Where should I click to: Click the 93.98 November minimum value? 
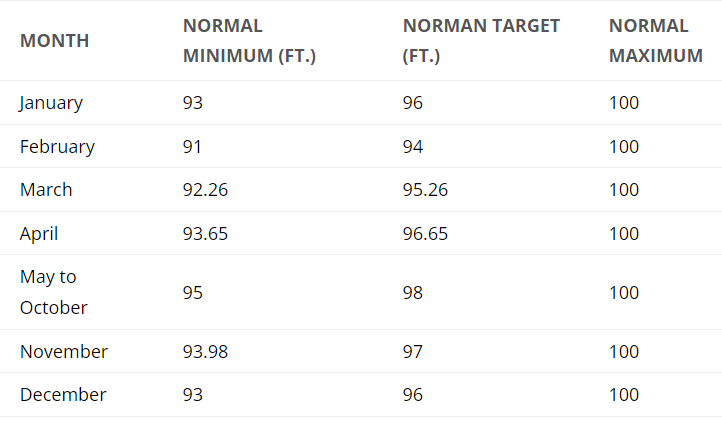click(x=206, y=352)
